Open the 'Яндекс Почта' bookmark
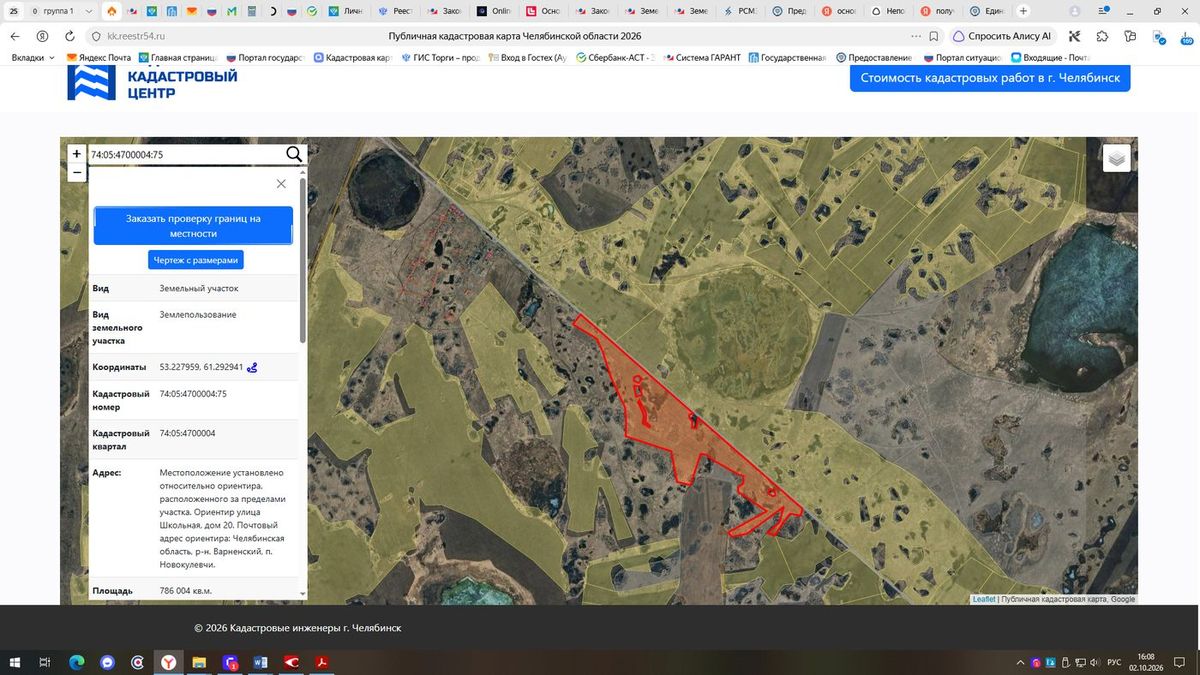Screen dimensions: 1200x675 (98, 58)
